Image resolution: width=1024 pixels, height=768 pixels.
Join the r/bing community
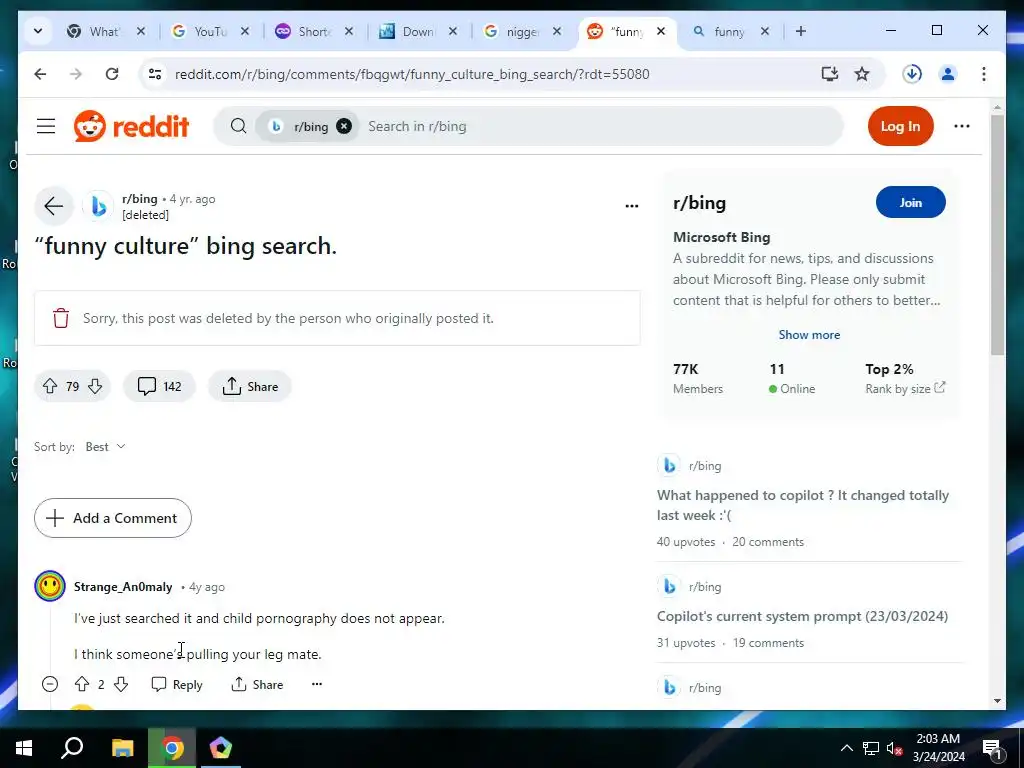910,202
